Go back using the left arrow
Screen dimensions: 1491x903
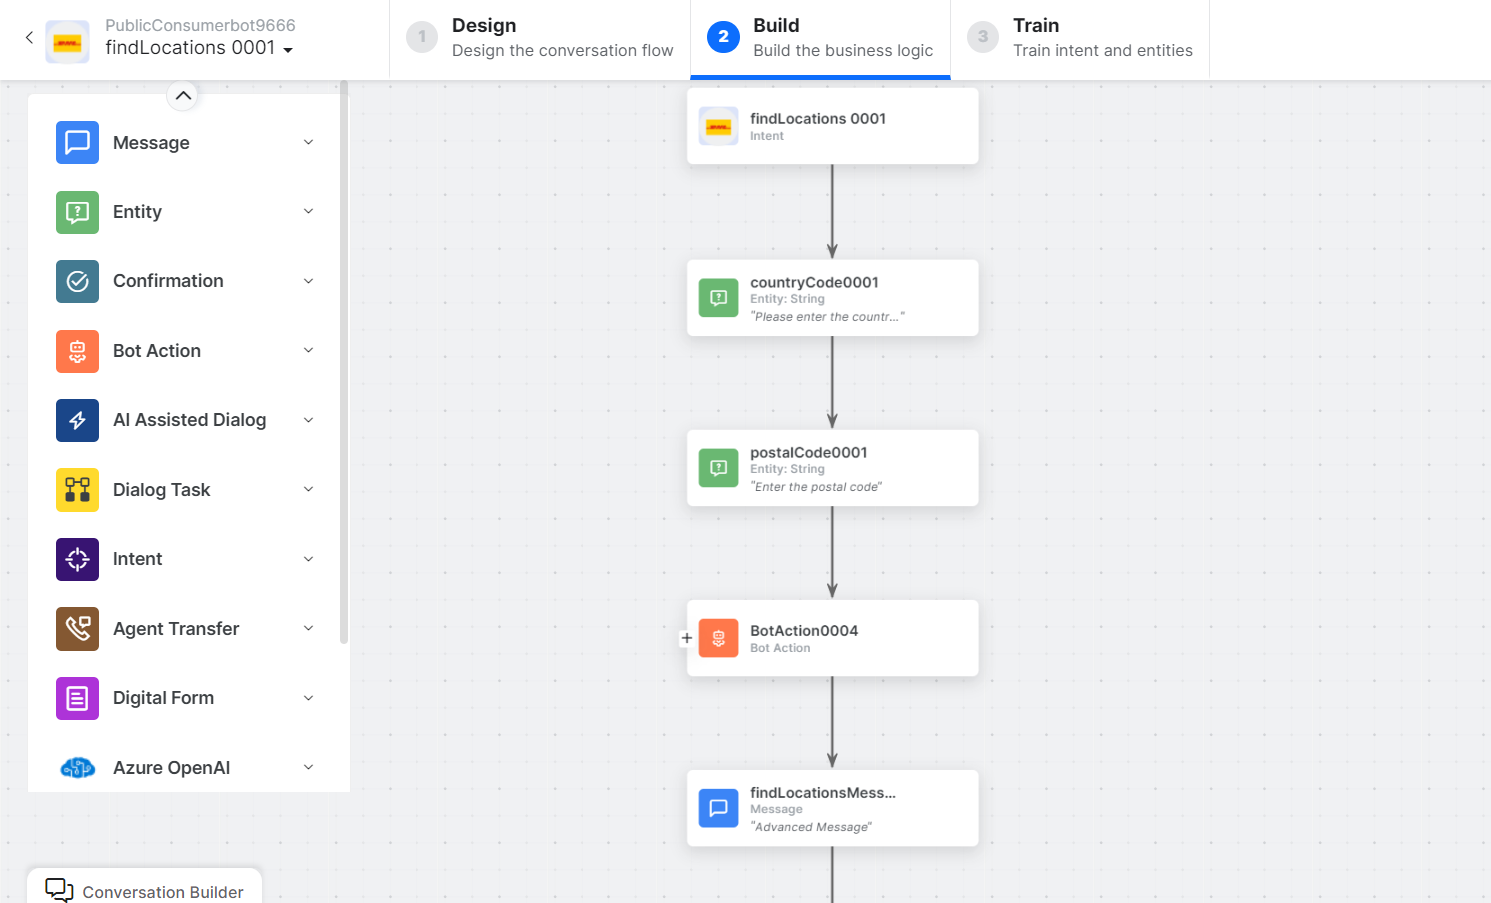click(29, 38)
